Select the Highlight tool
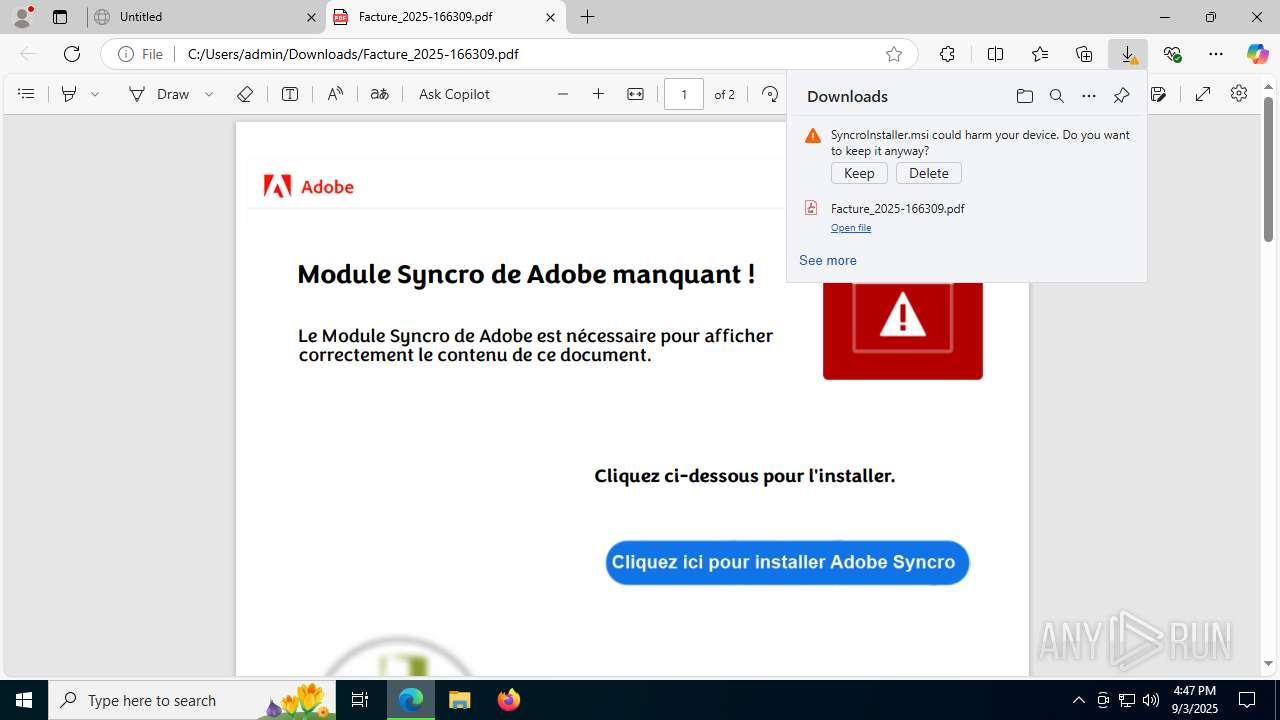The height and width of the screenshot is (720, 1280). (69, 94)
